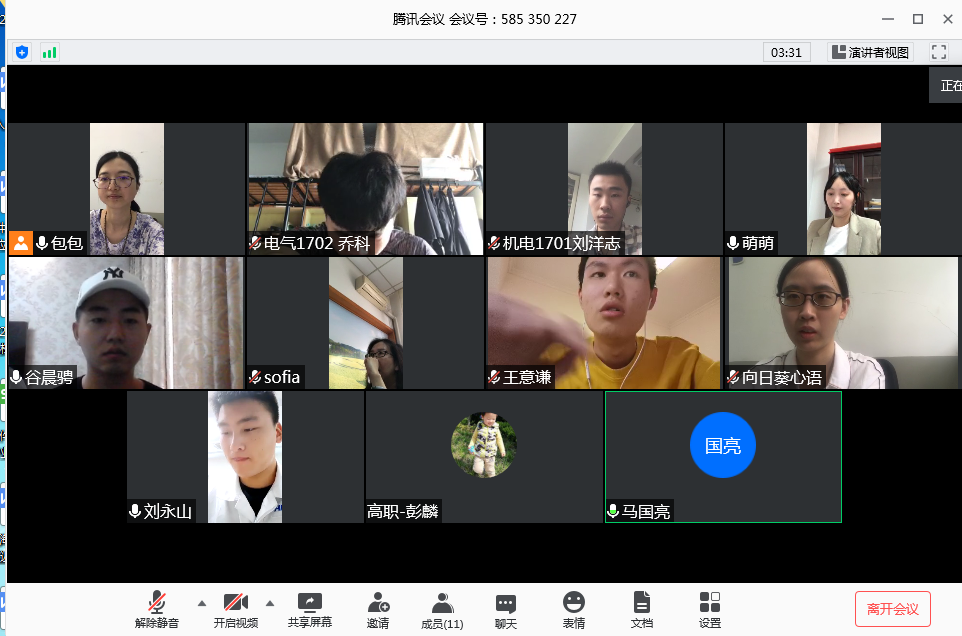Select the 萌萌 participant video tile

pos(843,189)
